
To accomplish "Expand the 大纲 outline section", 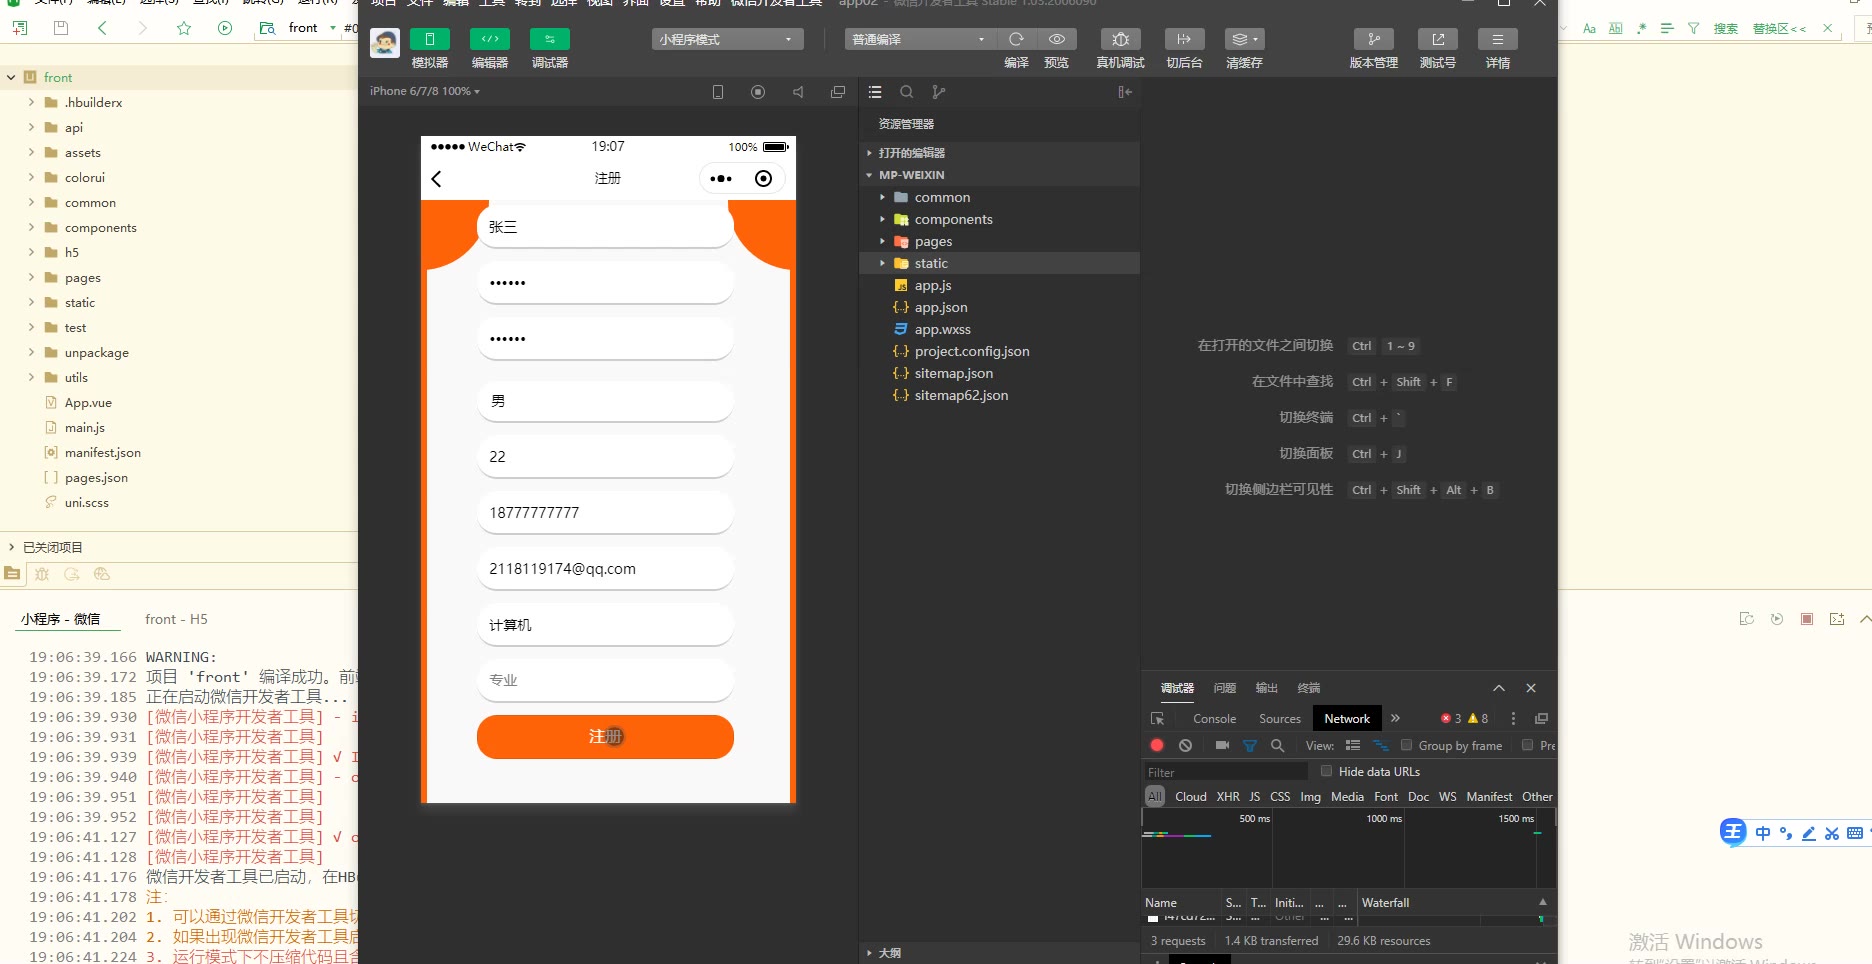I will click(1000, 953).
